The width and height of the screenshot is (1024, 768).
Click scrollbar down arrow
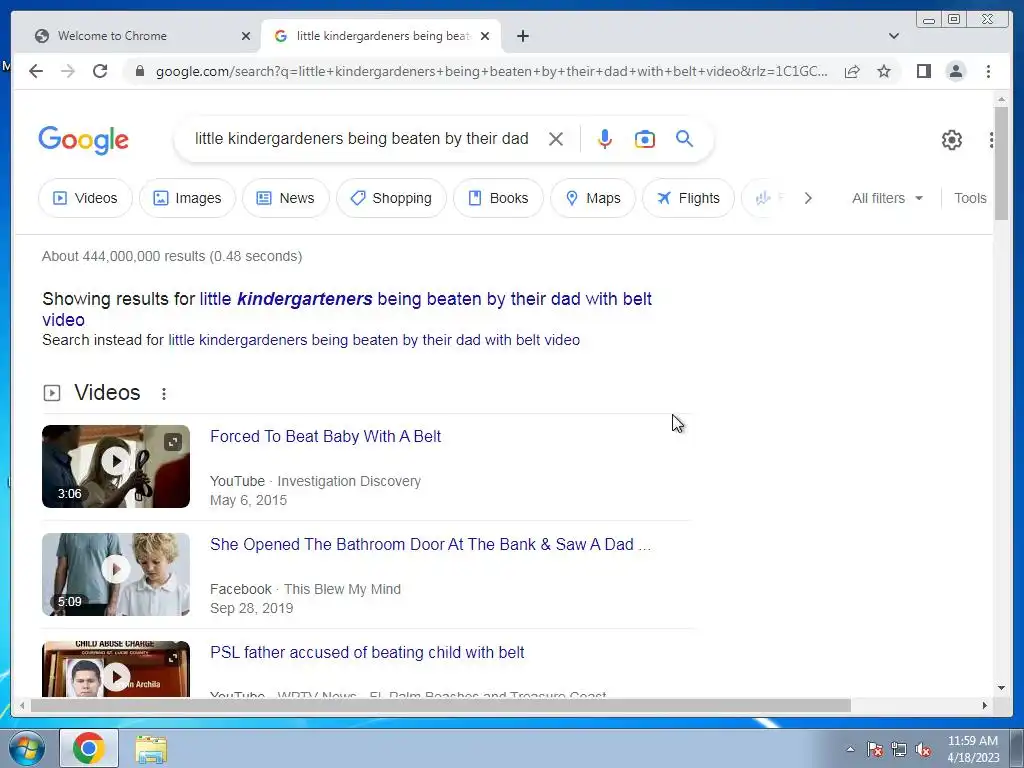pos(1001,688)
